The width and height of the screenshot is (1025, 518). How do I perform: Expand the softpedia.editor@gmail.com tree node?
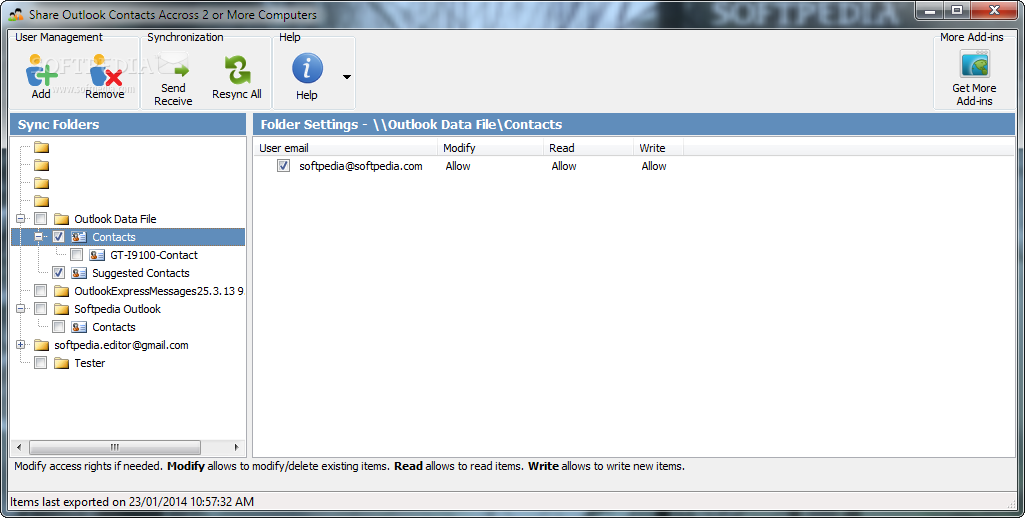[21, 345]
